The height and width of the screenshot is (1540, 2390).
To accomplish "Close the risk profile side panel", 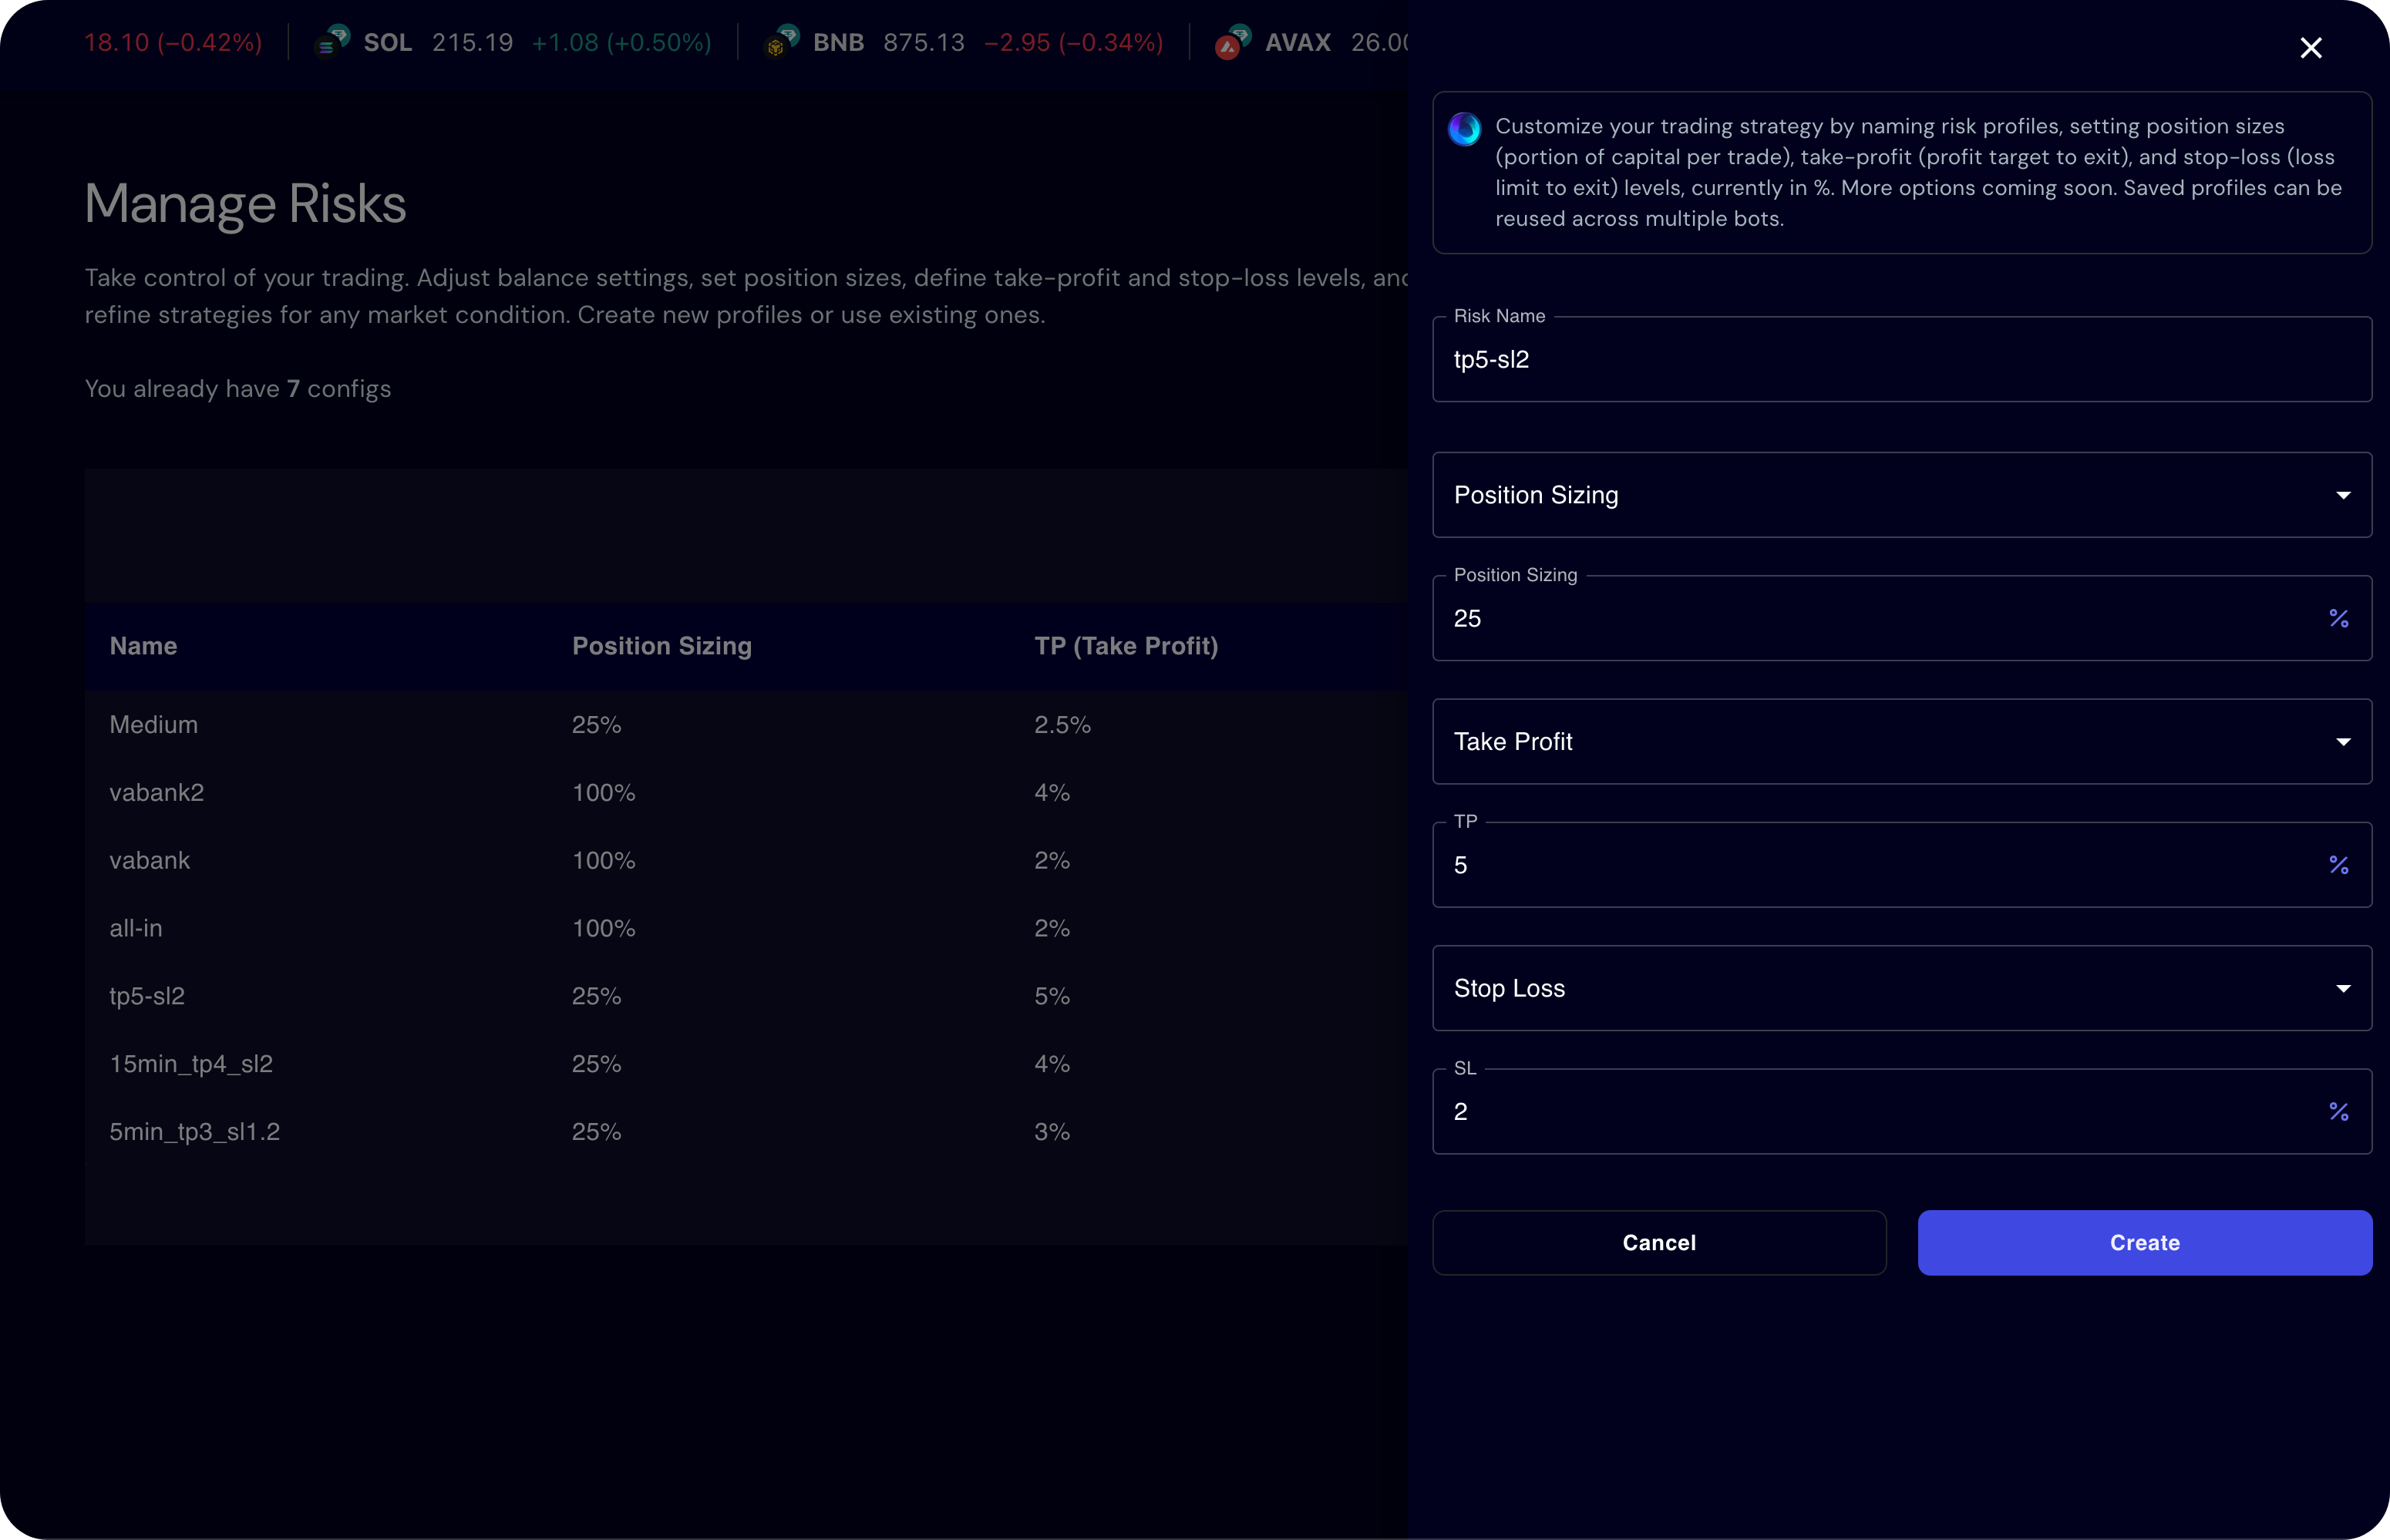I will pos(2310,48).
